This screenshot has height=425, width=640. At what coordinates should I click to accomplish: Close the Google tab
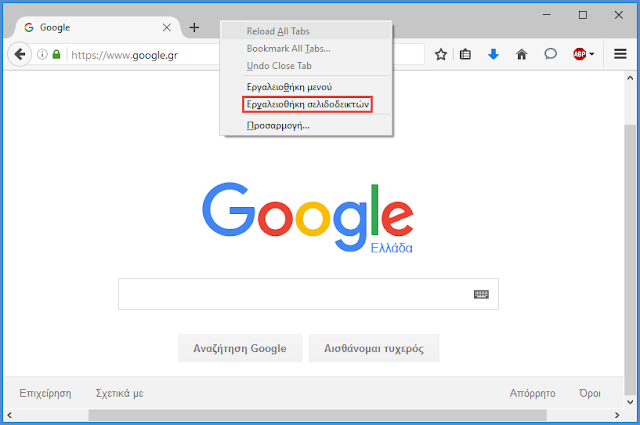tap(167, 27)
